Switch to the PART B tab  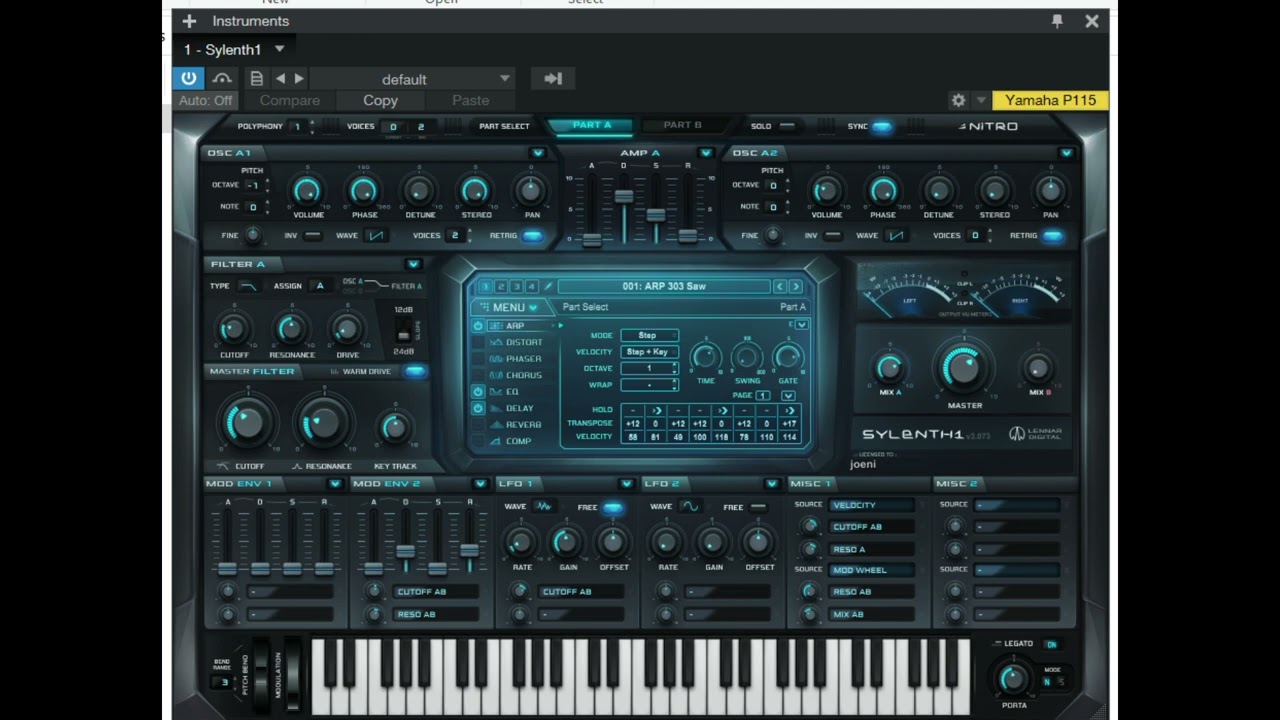tap(683, 126)
